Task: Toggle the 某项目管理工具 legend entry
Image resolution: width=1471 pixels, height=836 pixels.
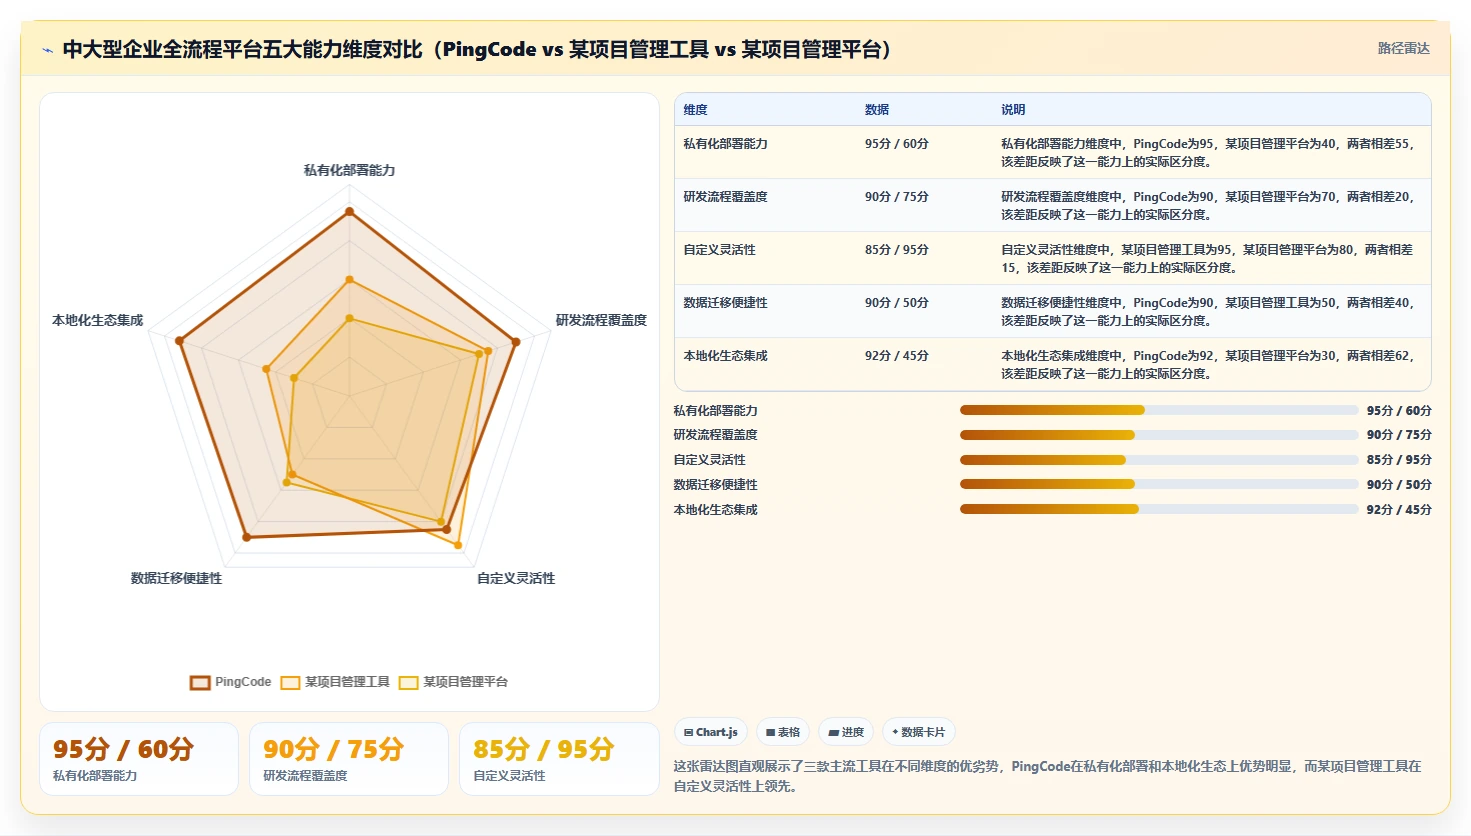Action: (335, 682)
